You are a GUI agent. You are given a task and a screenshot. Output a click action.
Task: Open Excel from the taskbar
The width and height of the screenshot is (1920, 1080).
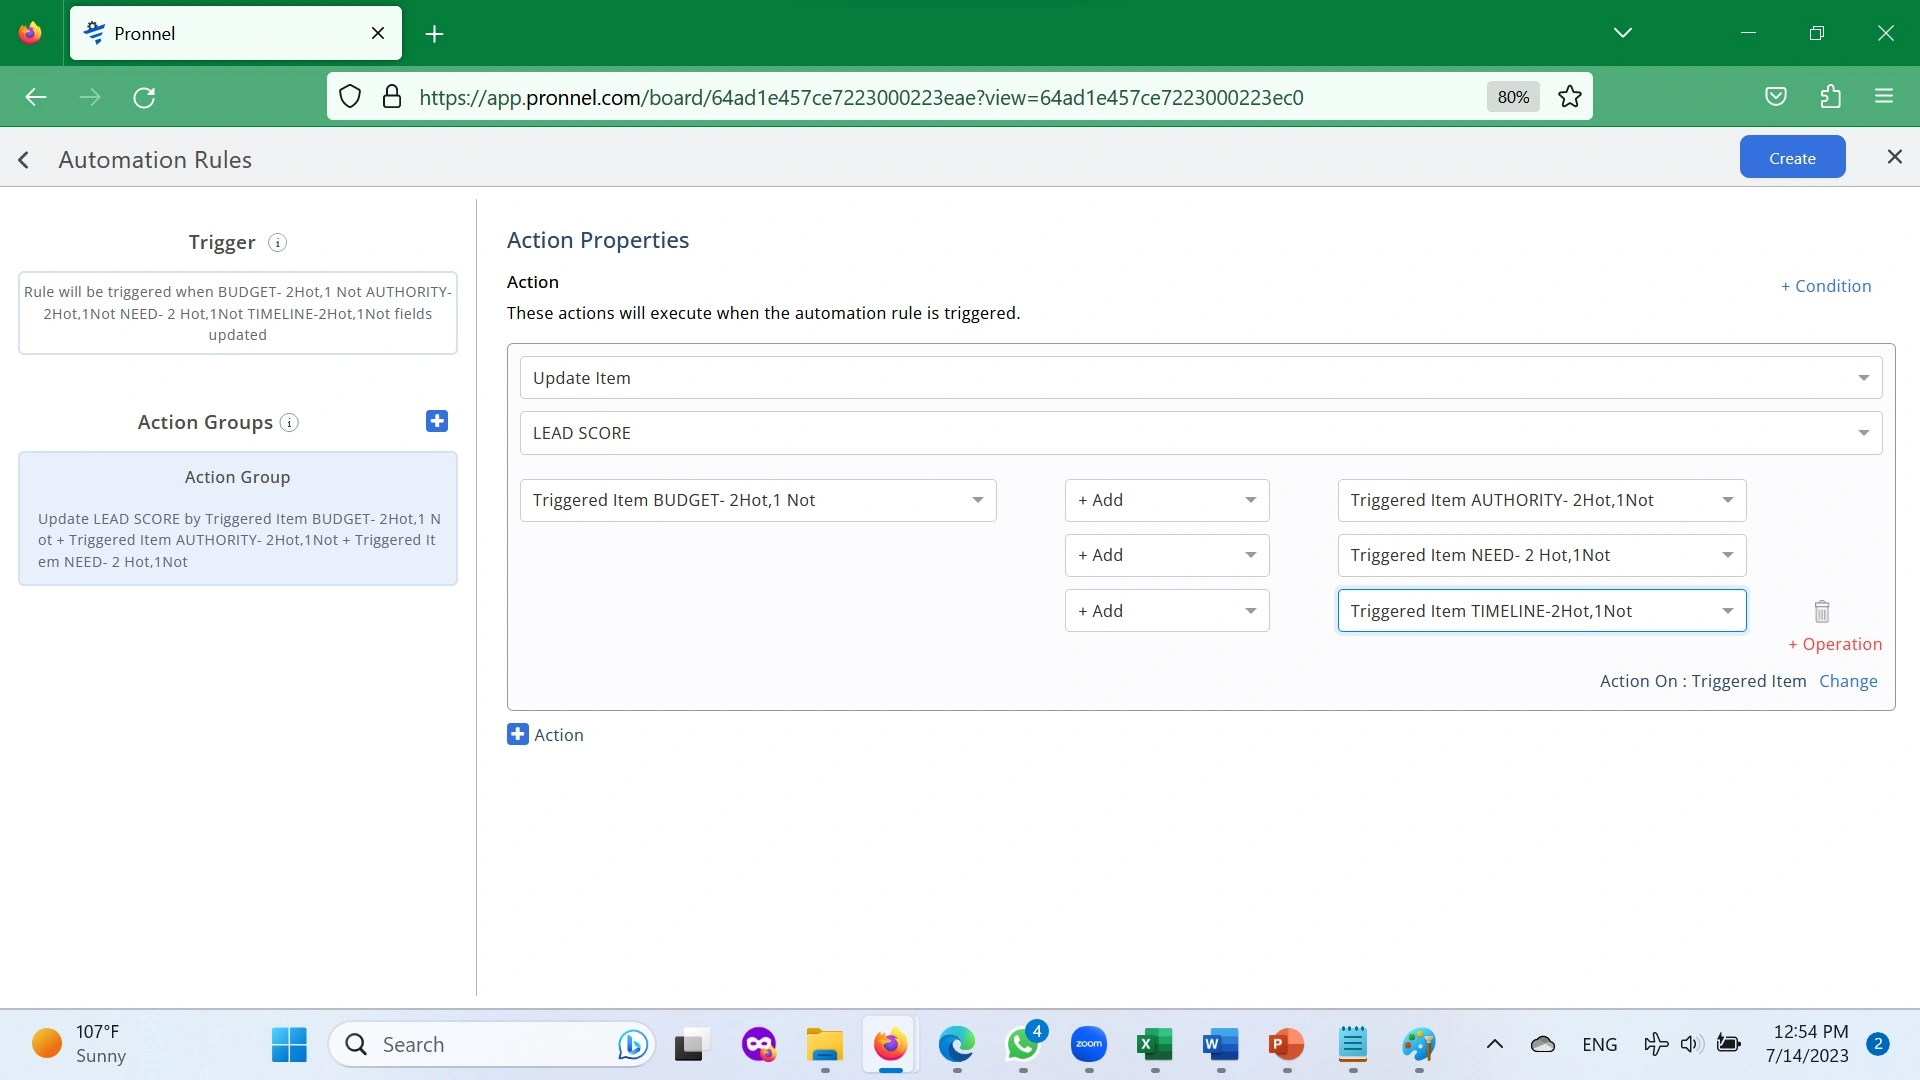point(1155,1045)
